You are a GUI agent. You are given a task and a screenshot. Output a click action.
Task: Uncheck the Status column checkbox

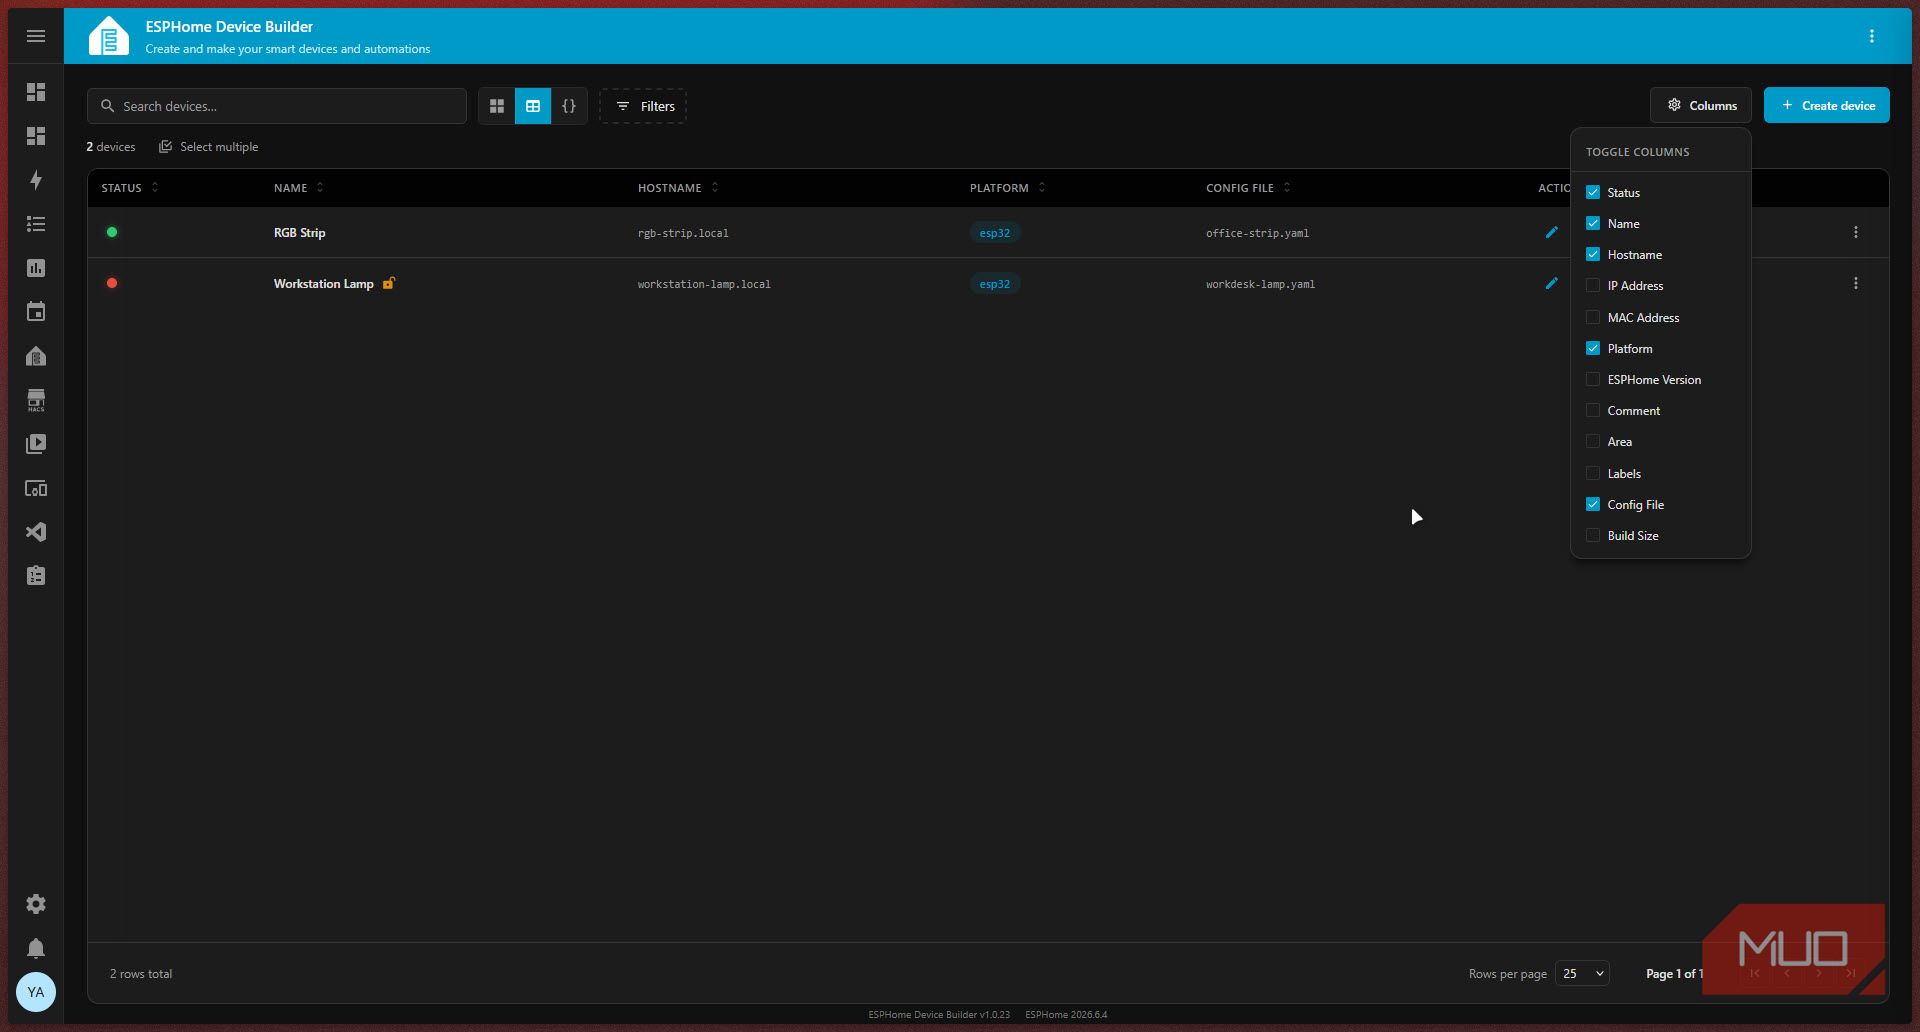1593,192
